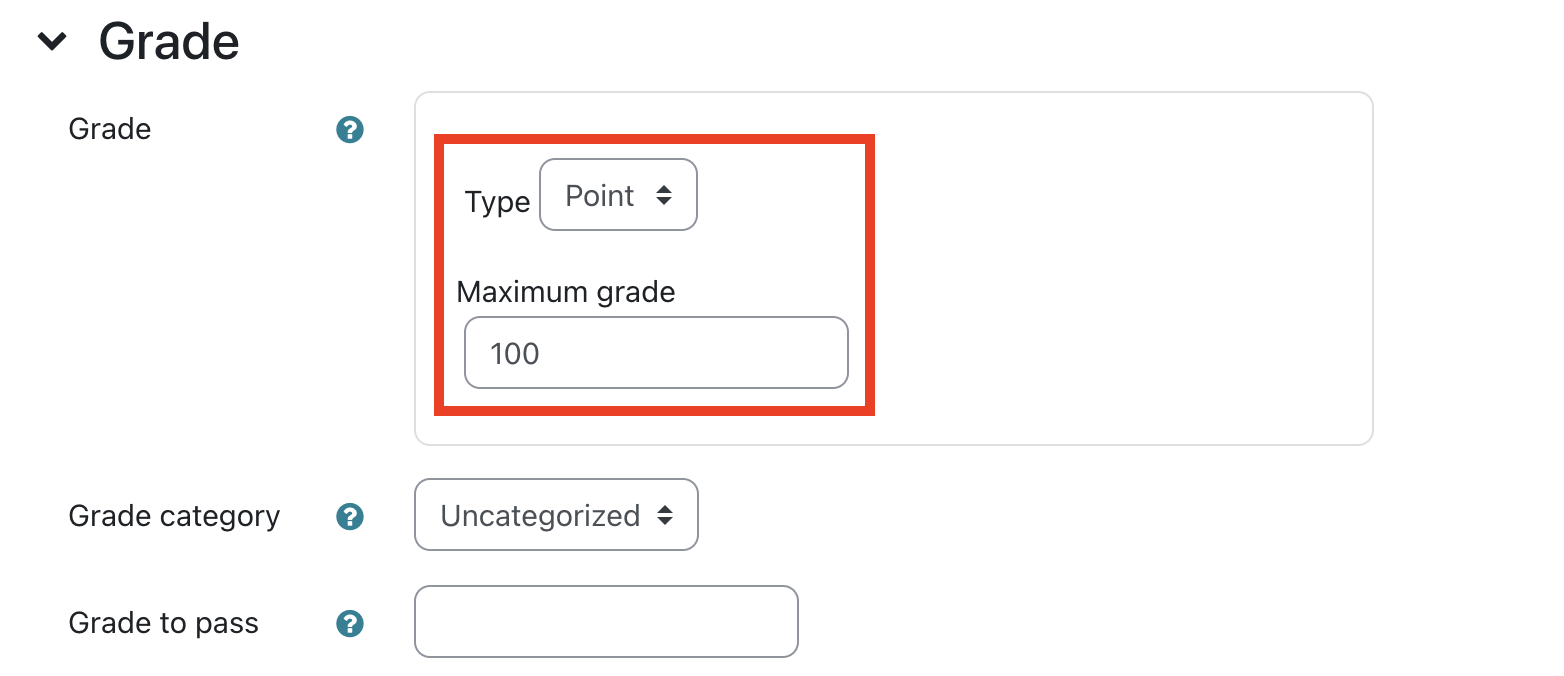
Task: Click the "Type" label text
Action: pyautogui.click(x=497, y=202)
